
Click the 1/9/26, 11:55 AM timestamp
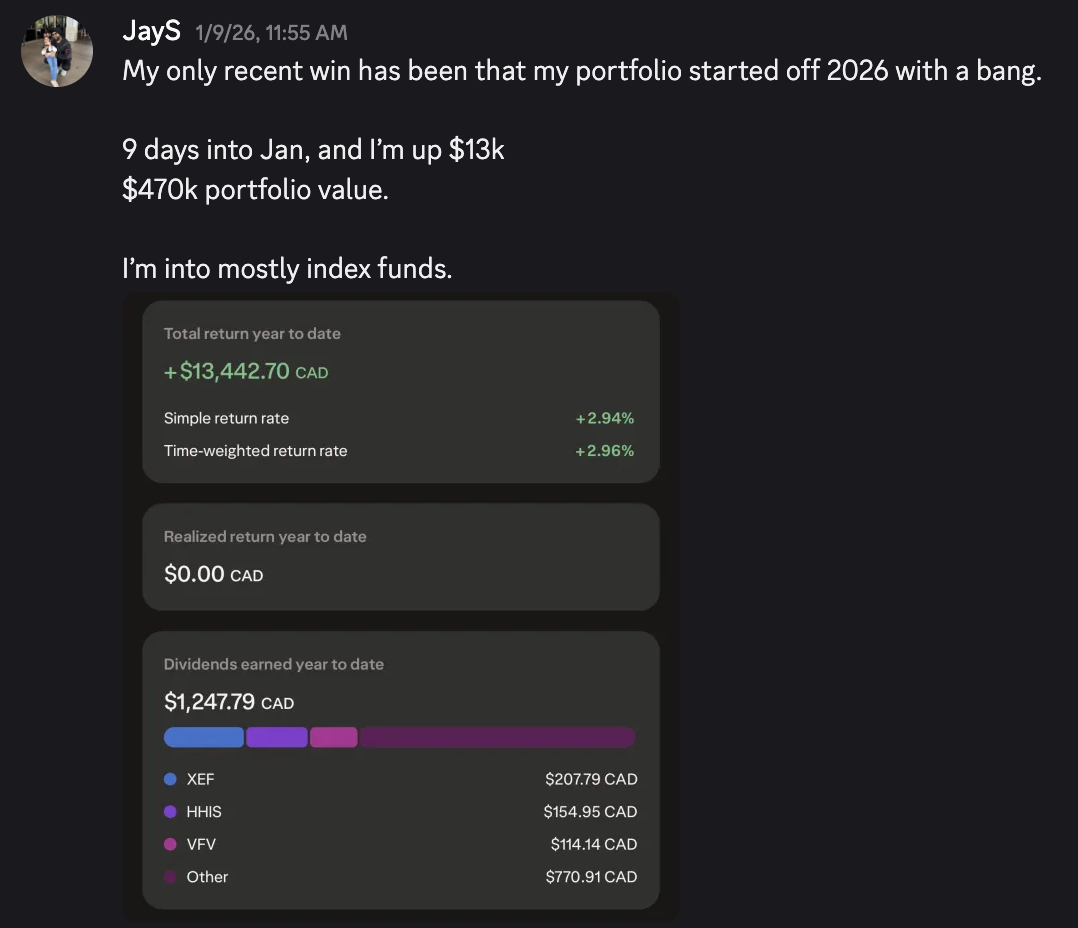pos(272,32)
